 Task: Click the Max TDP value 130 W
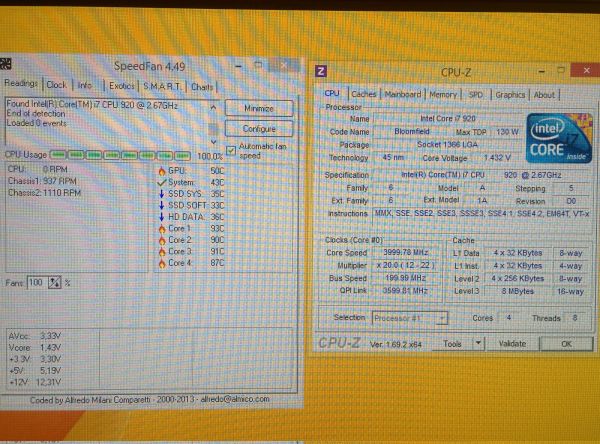point(507,132)
